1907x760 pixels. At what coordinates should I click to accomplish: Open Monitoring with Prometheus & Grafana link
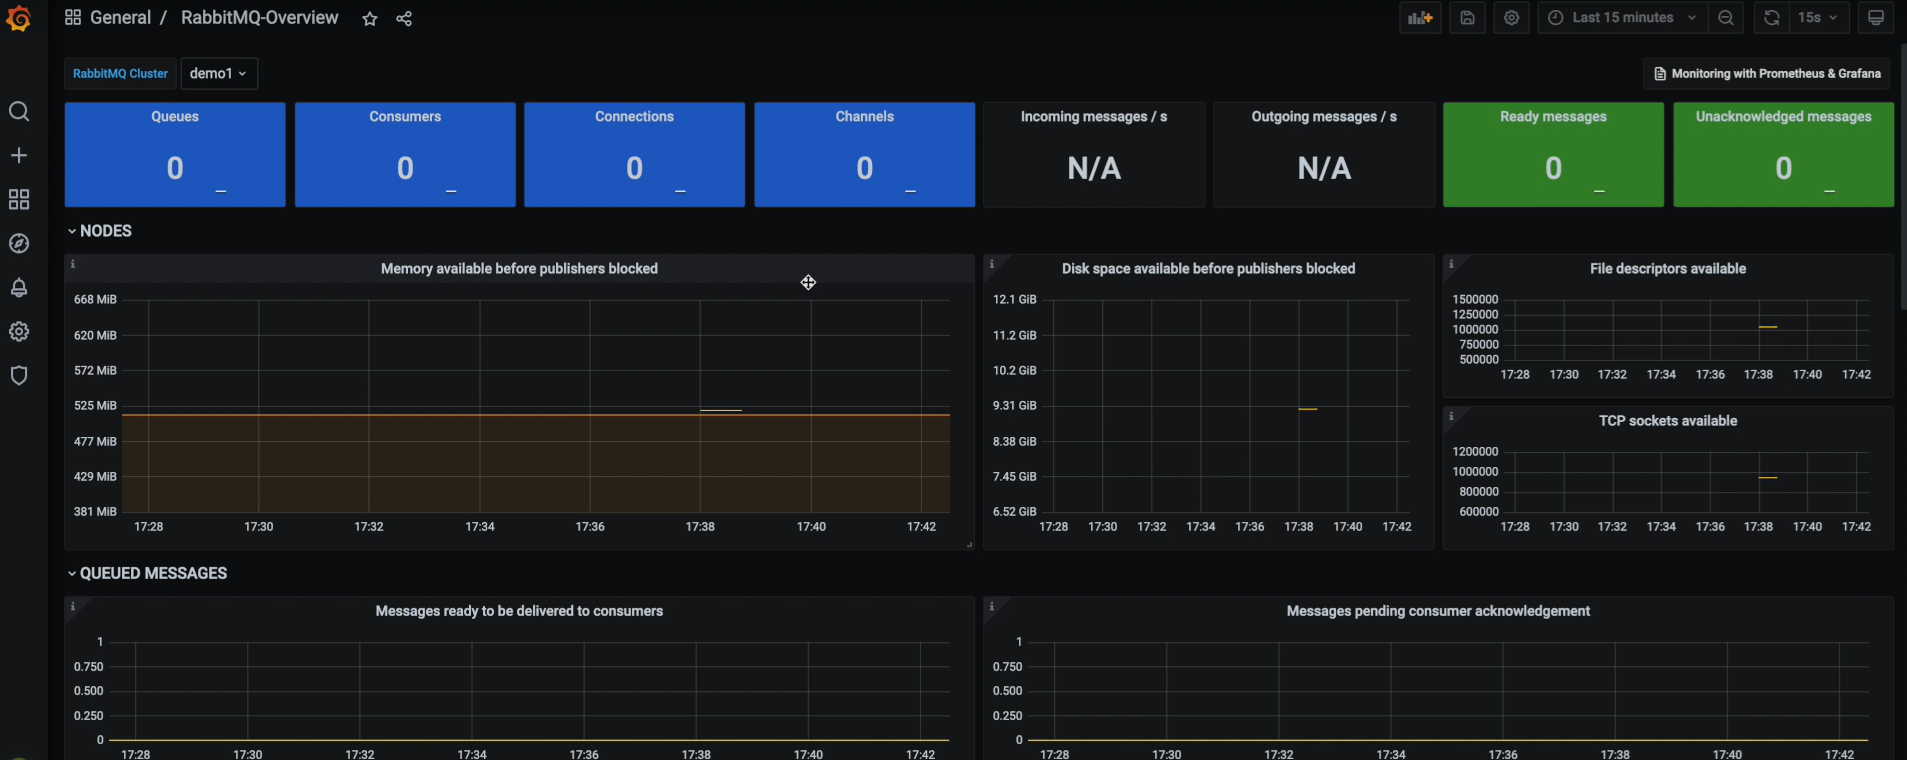[x=1767, y=73]
